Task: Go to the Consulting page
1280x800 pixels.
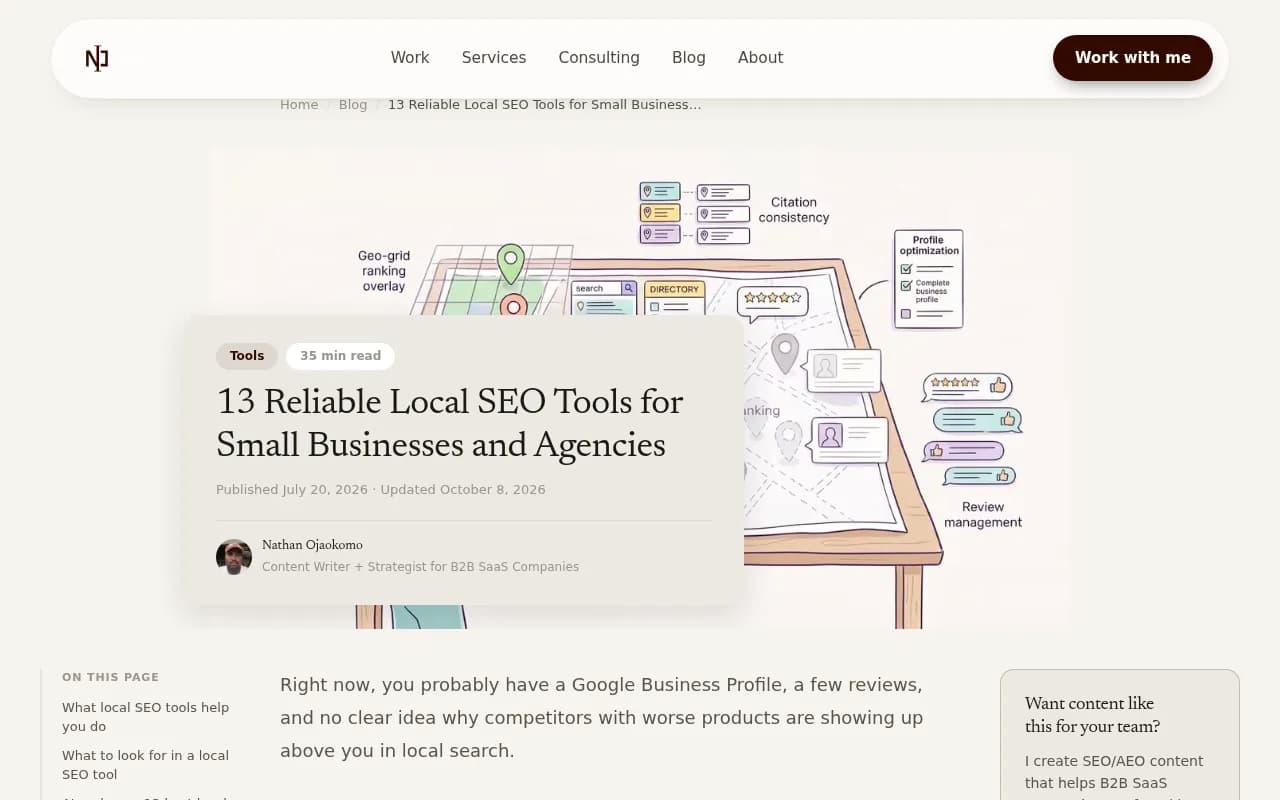Action: coord(599,58)
